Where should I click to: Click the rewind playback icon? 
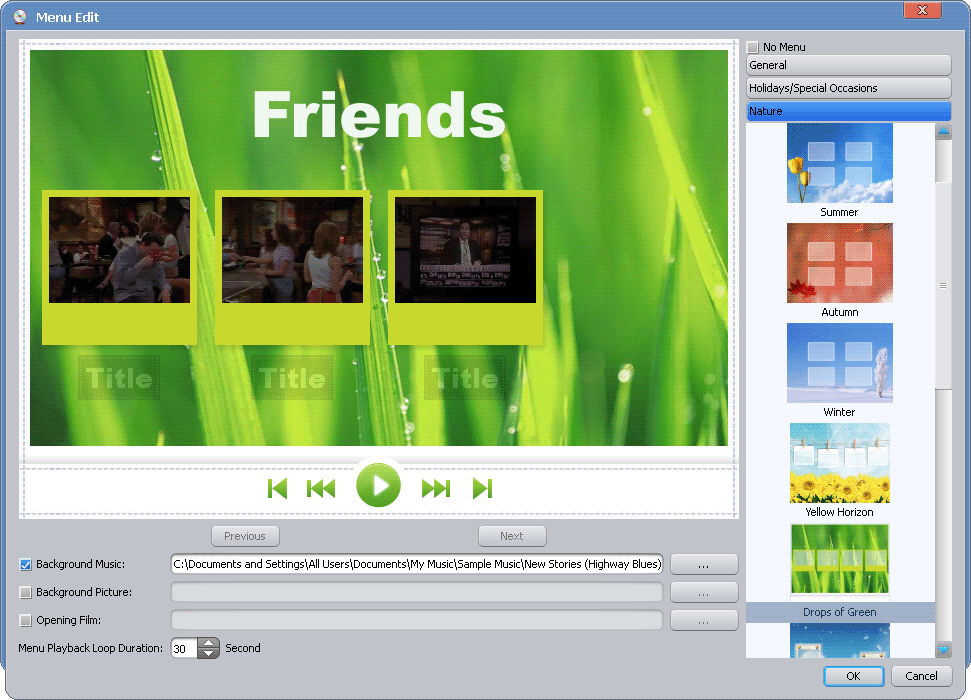(321, 489)
